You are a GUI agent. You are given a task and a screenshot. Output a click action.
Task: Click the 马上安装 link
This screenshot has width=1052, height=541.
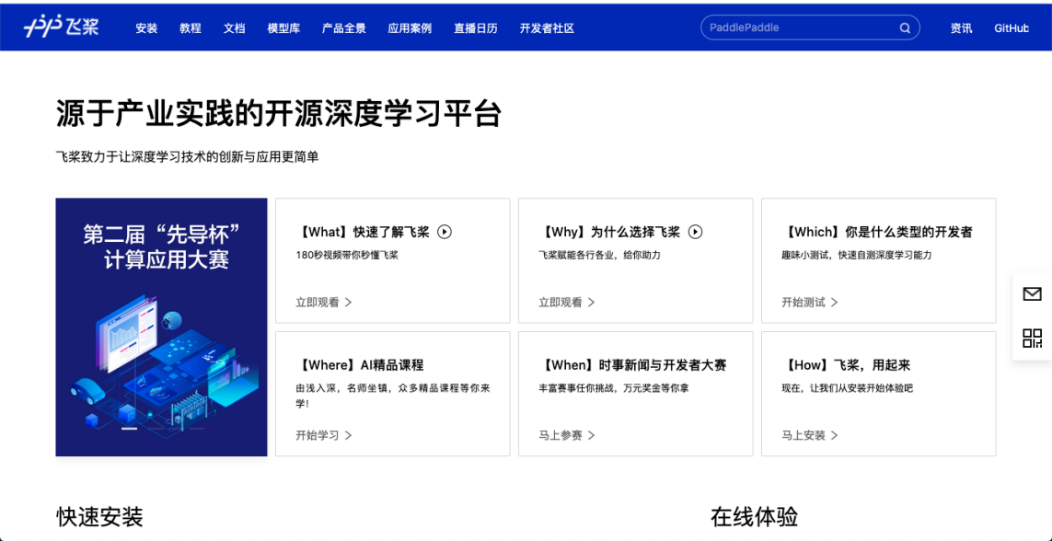tap(809, 435)
